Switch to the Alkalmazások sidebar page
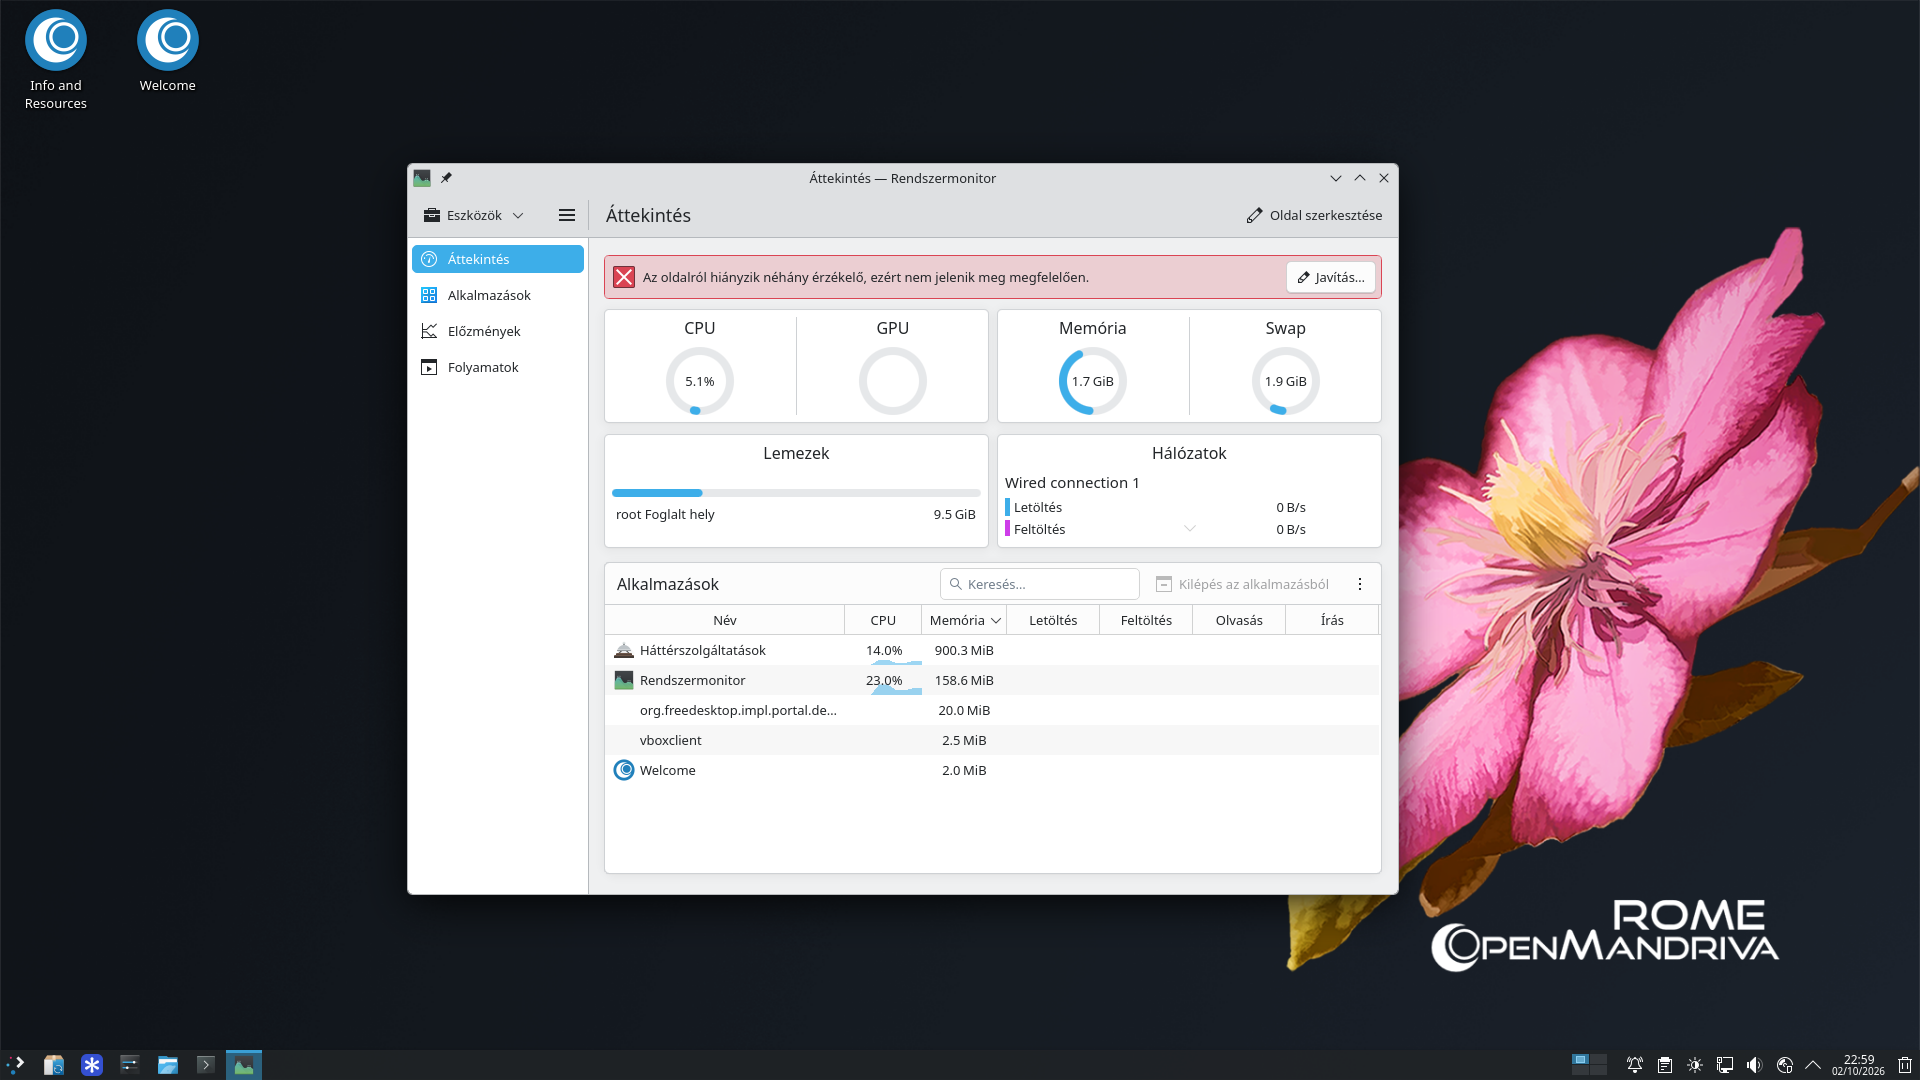 (x=498, y=295)
